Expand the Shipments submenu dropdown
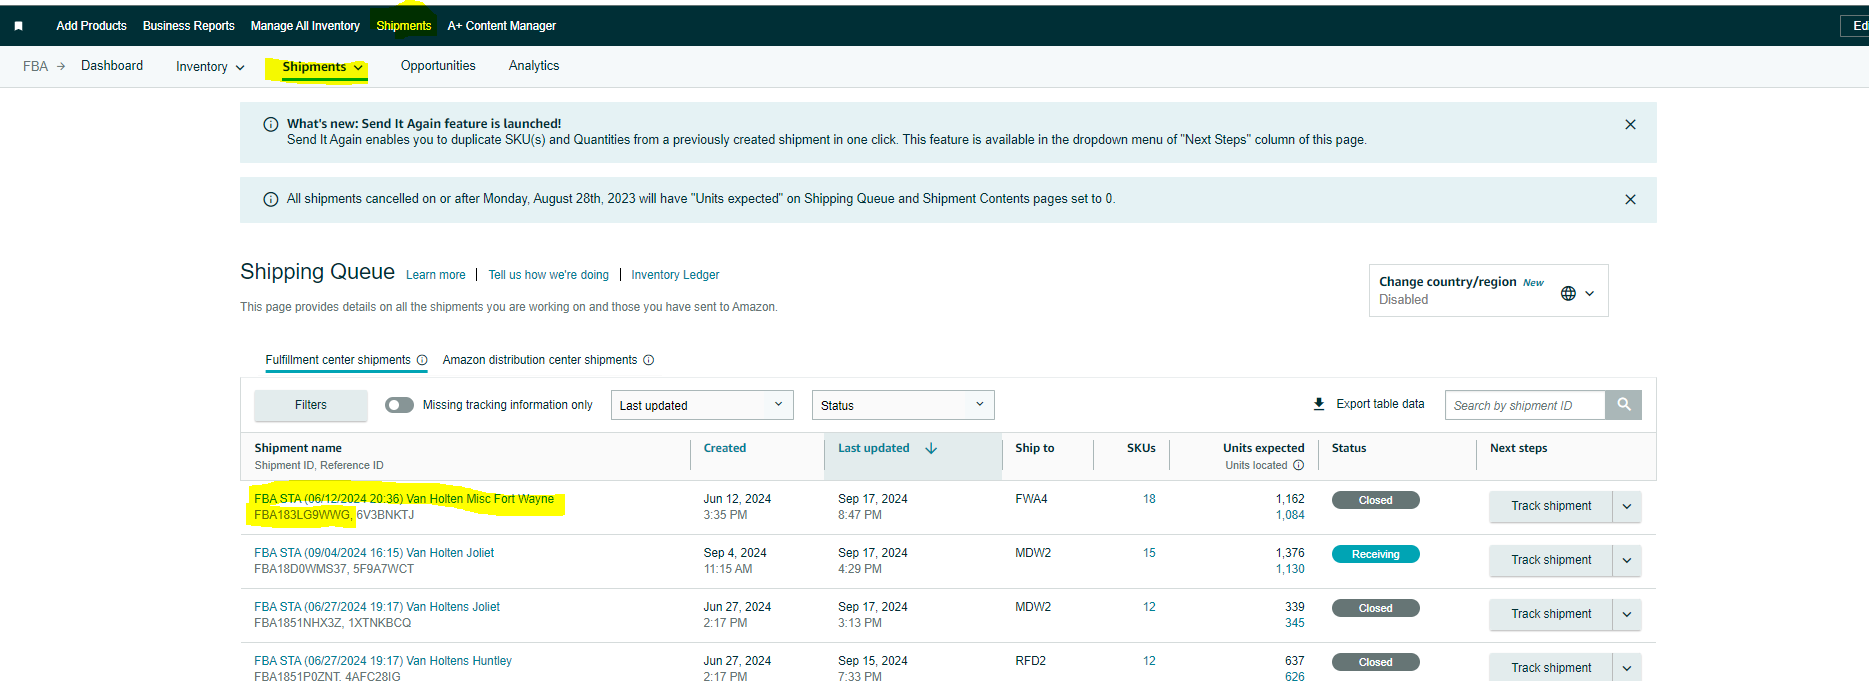The image size is (1869, 681). [358, 68]
